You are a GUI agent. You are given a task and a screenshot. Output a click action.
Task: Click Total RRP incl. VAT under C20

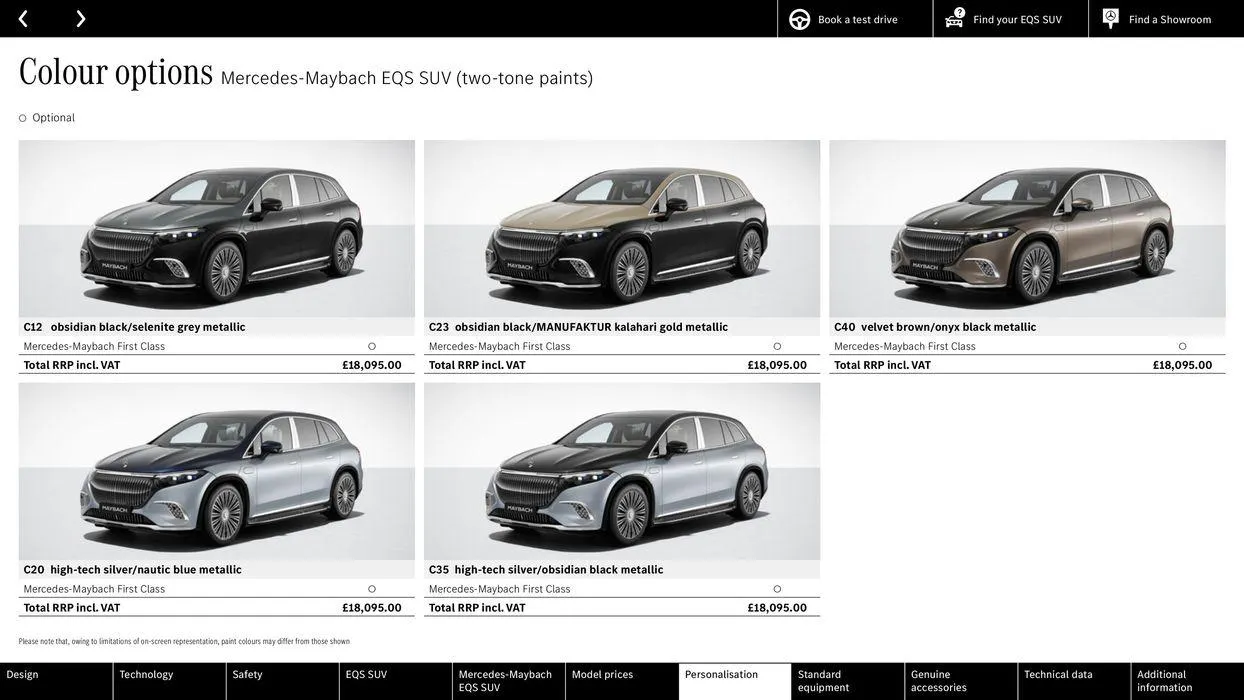(x=72, y=608)
